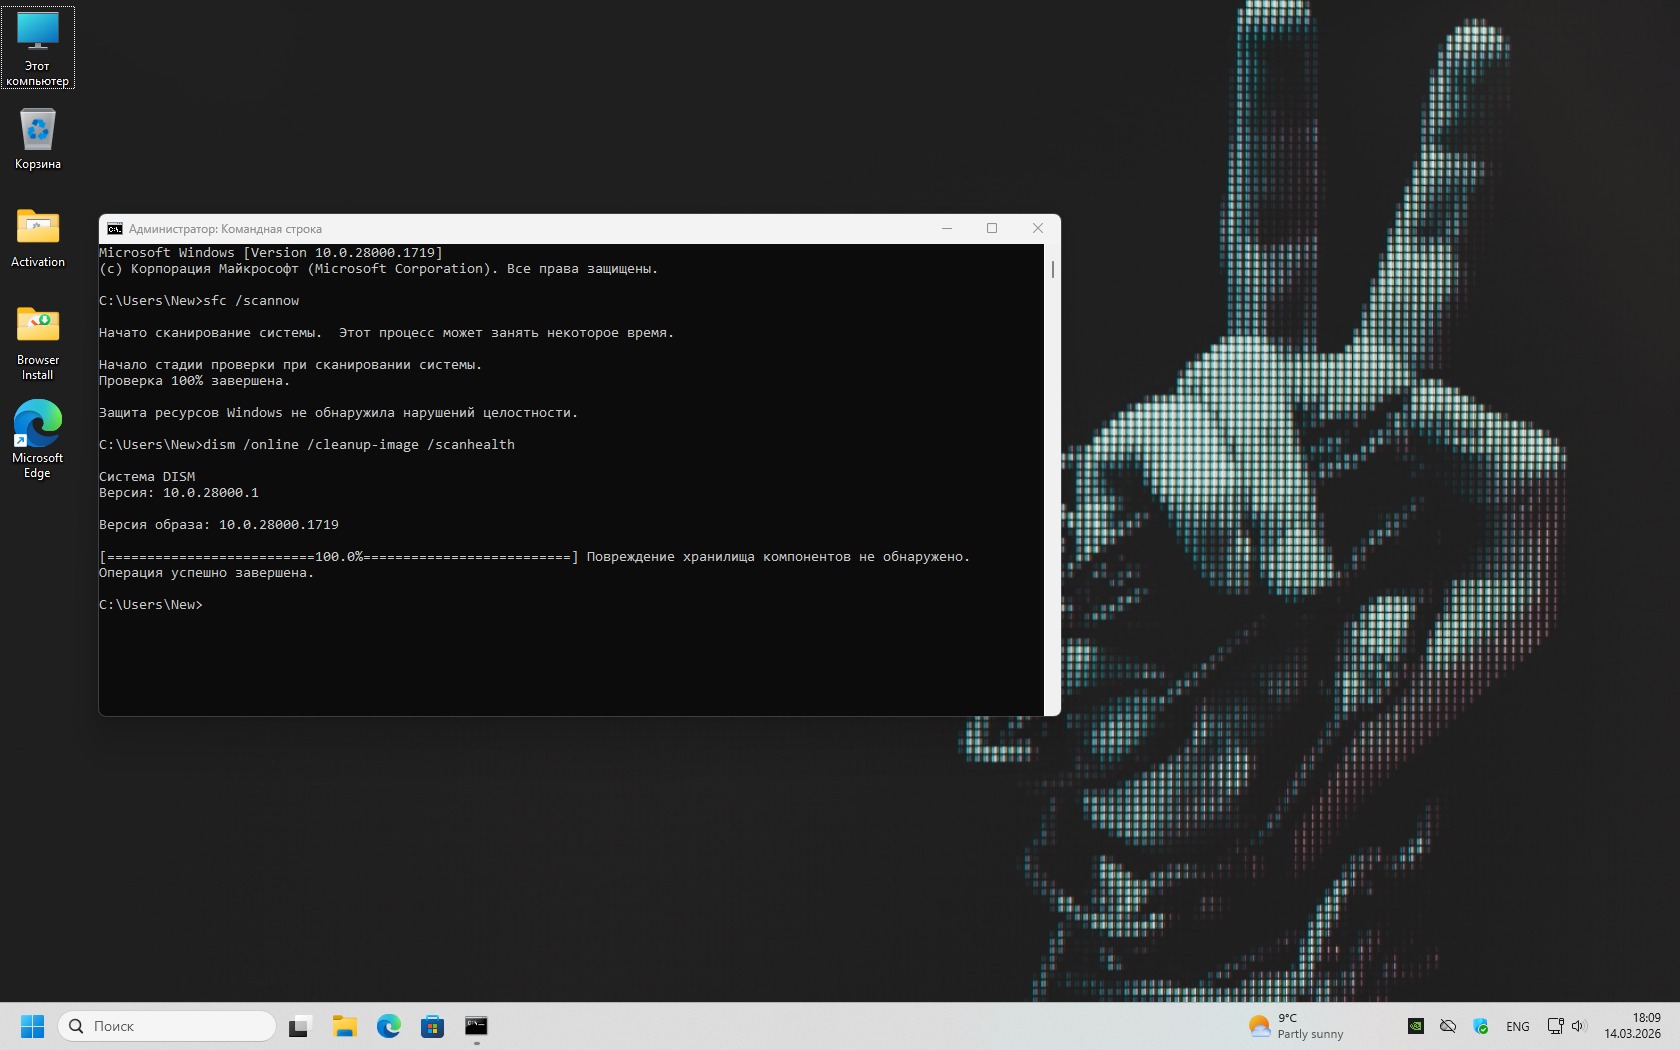Click the OneDrive cloud tray icon
The width and height of the screenshot is (1680, 1050).
click(1447, 1026)
